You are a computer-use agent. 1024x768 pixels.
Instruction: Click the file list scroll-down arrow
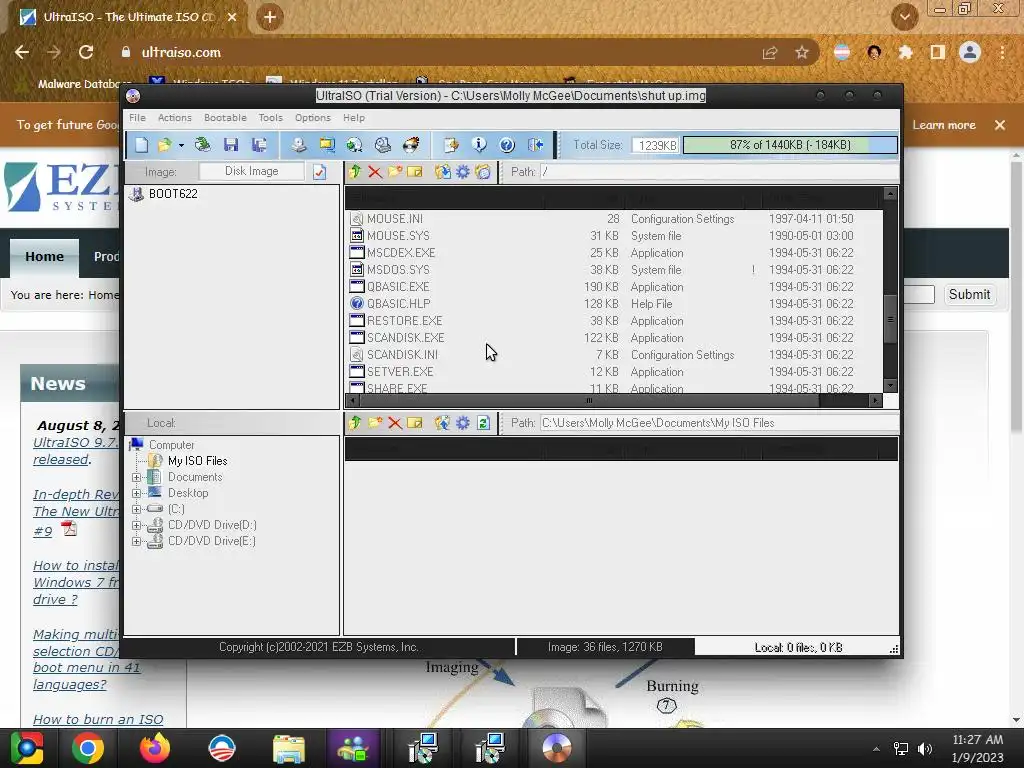889,386
